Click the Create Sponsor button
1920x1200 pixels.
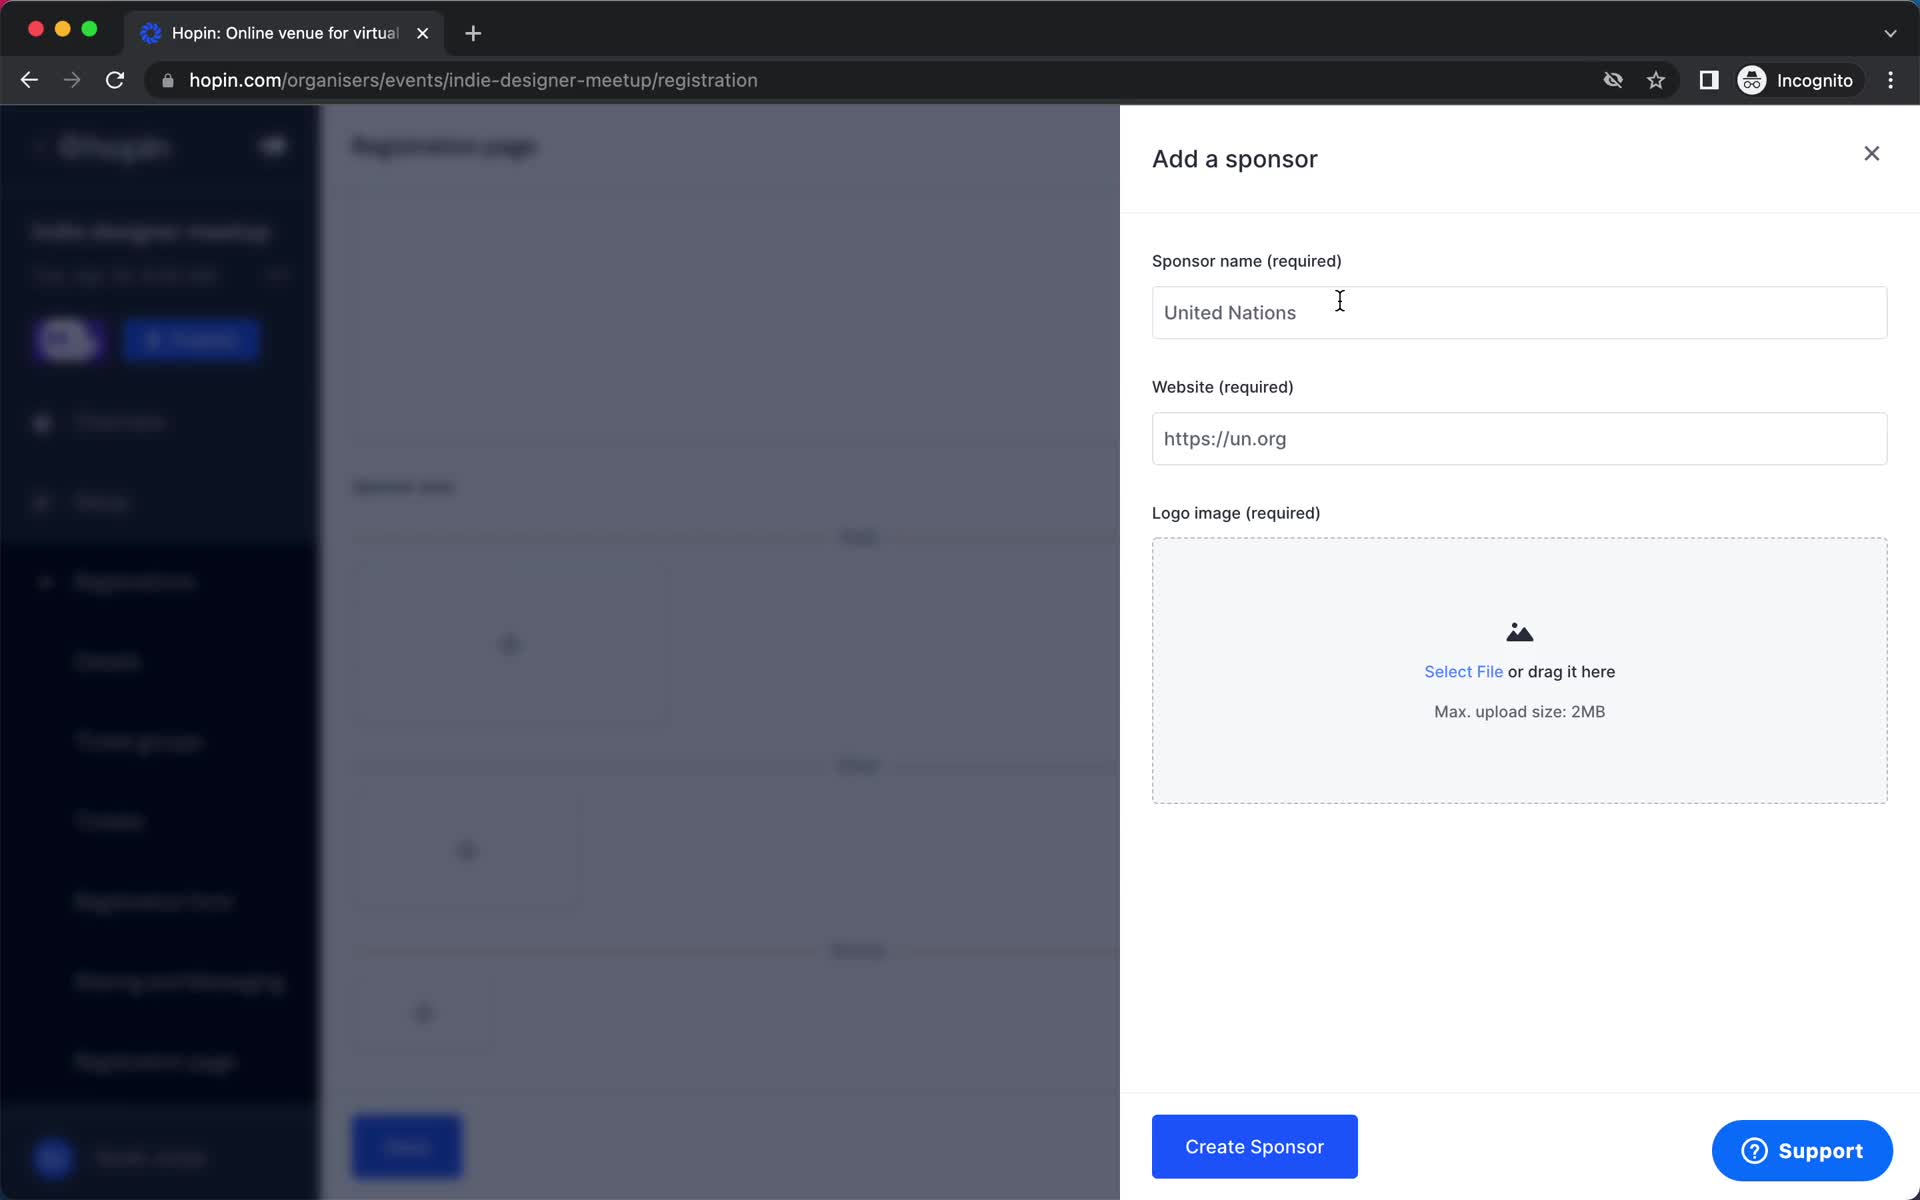(x=1254, y=1147)
